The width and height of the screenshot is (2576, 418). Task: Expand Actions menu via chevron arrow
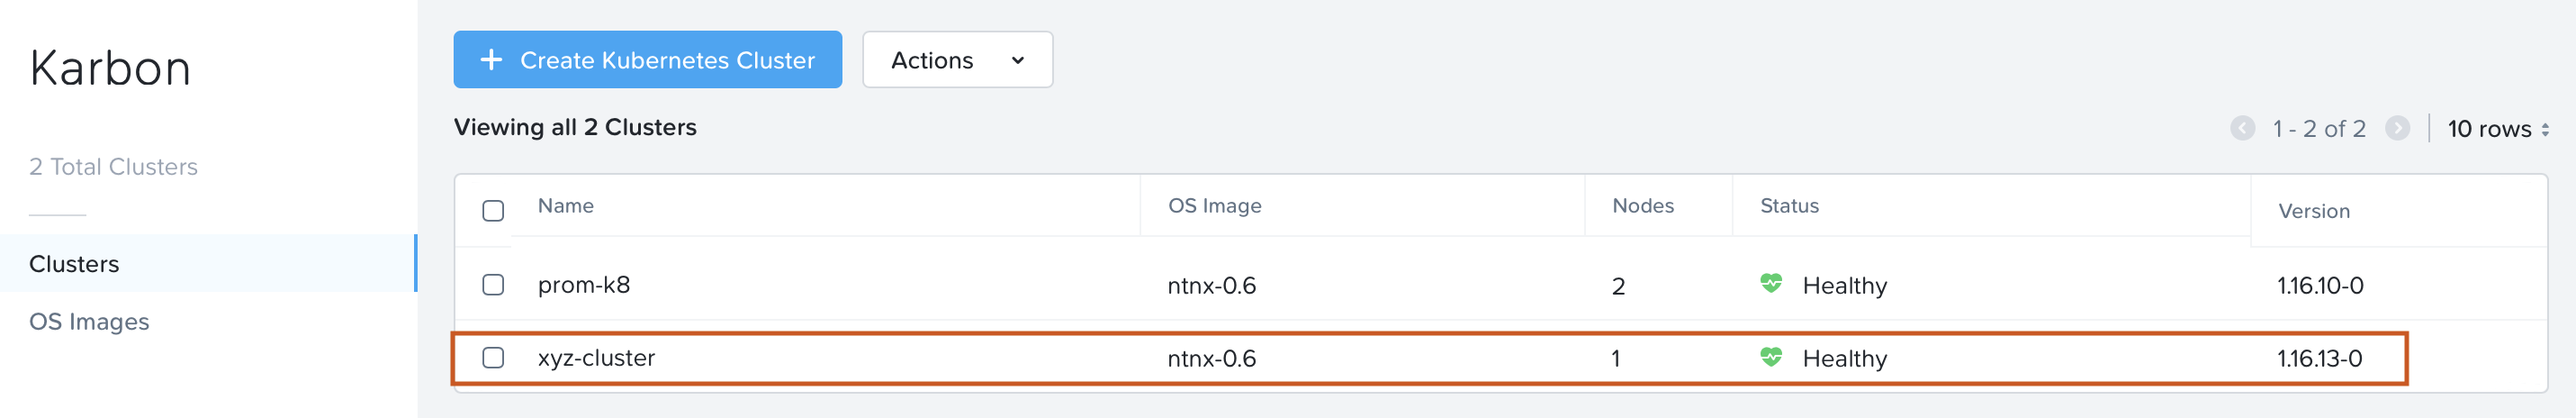point(1018,61)
